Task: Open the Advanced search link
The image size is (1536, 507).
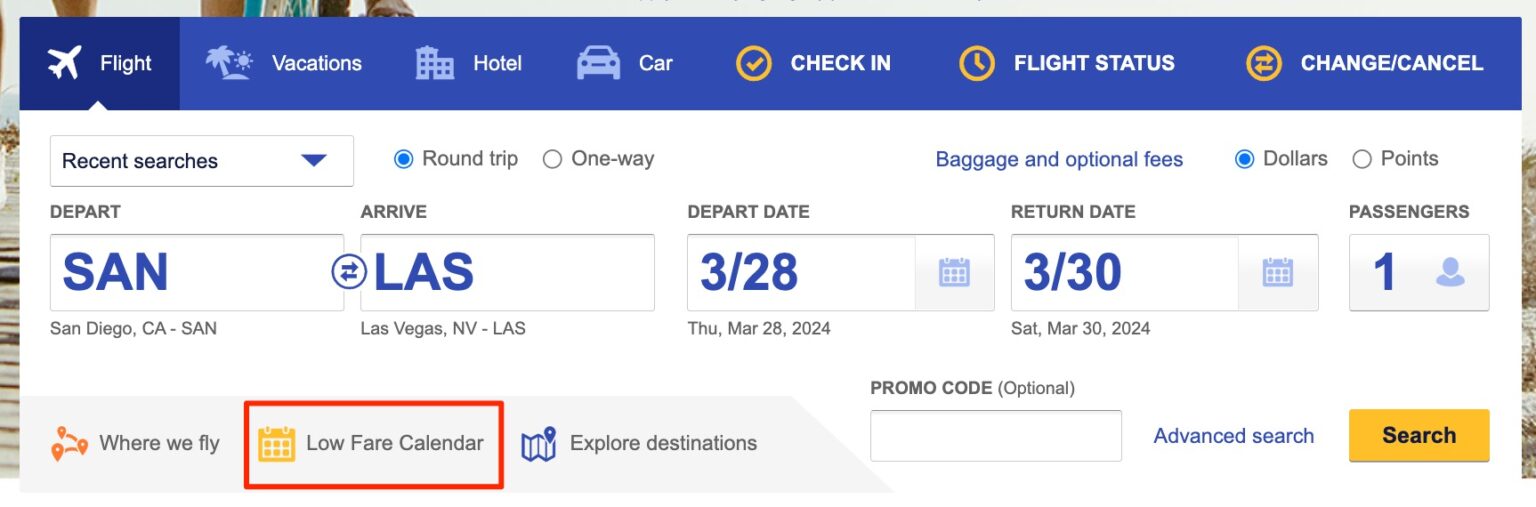Action: (1233, 436)
